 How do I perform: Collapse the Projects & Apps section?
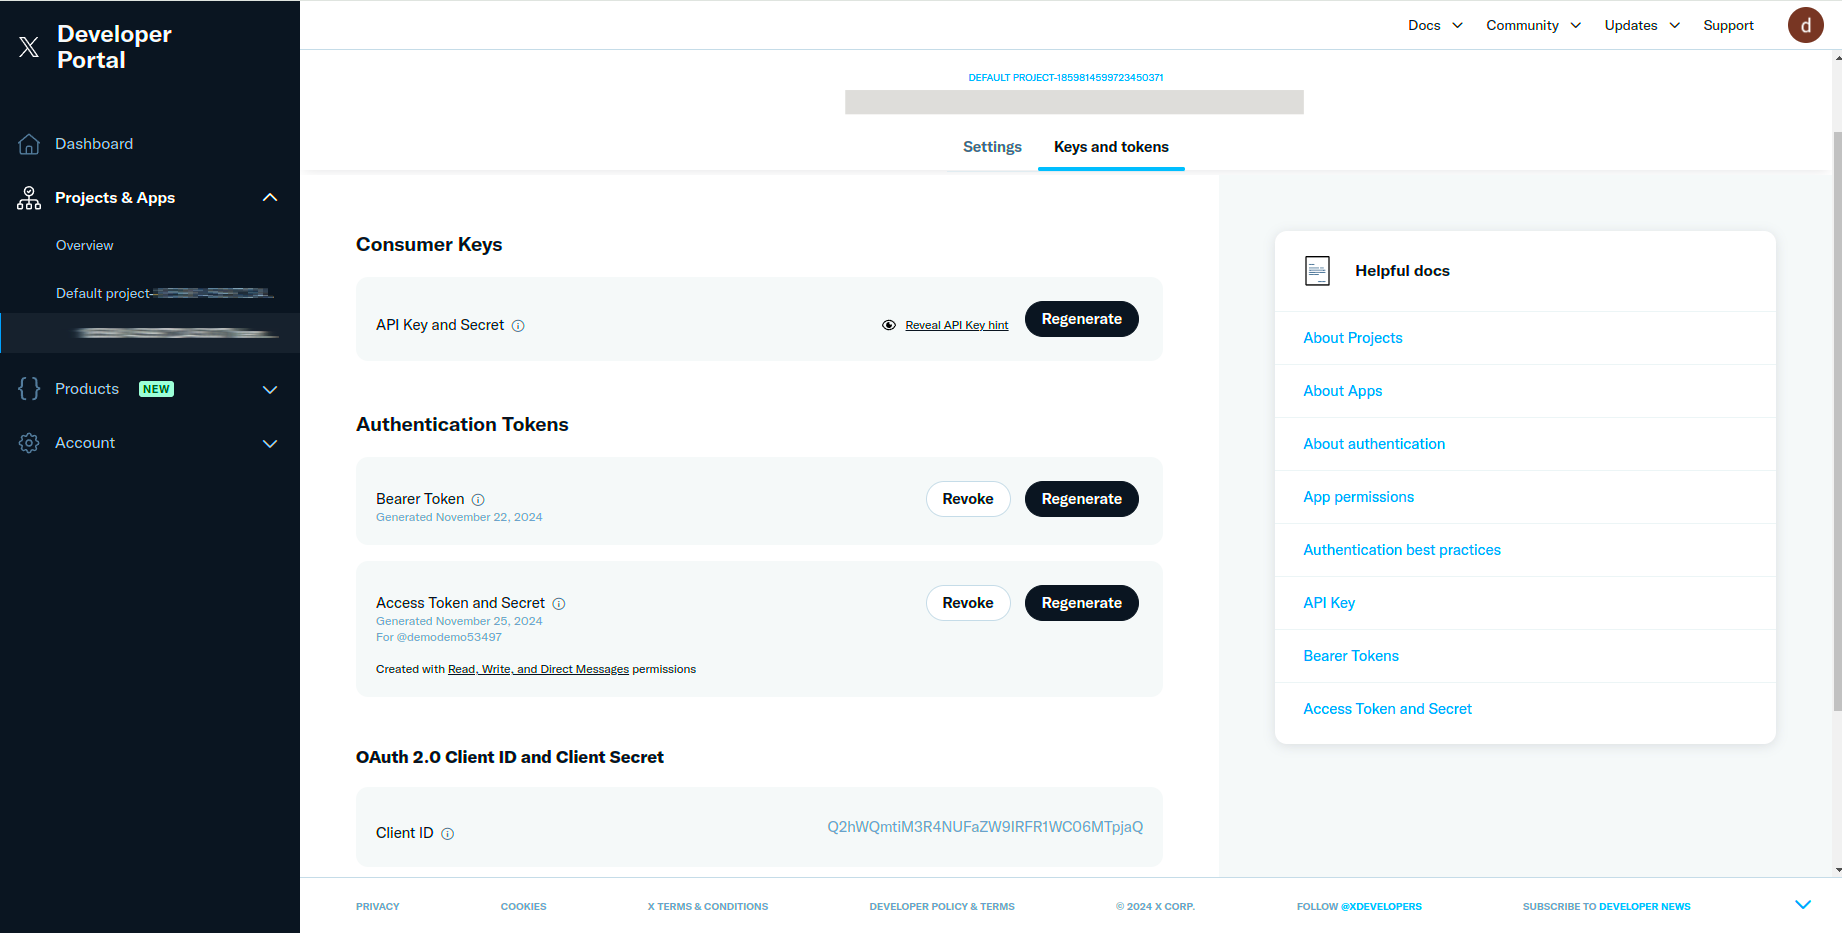(x=270, y=198)
